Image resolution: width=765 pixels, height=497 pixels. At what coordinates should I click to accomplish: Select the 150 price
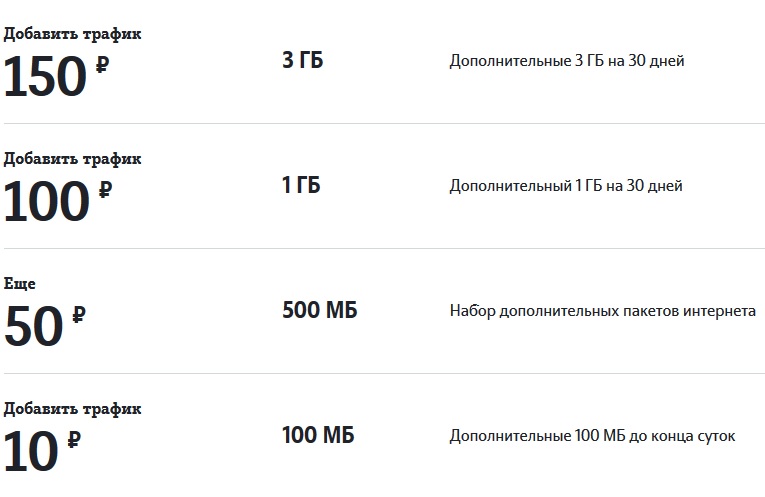point(45,76)
